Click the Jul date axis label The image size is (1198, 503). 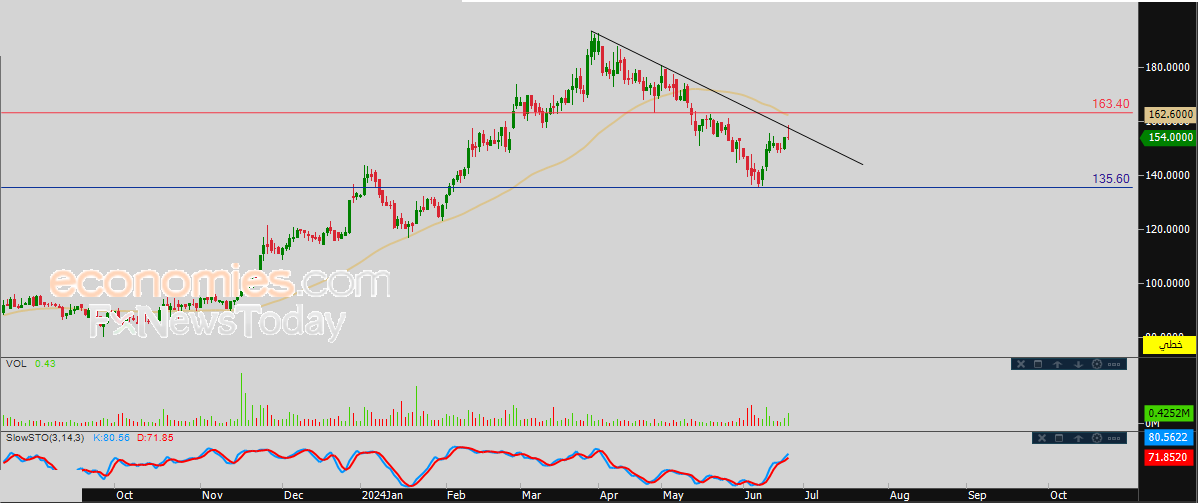810,495
